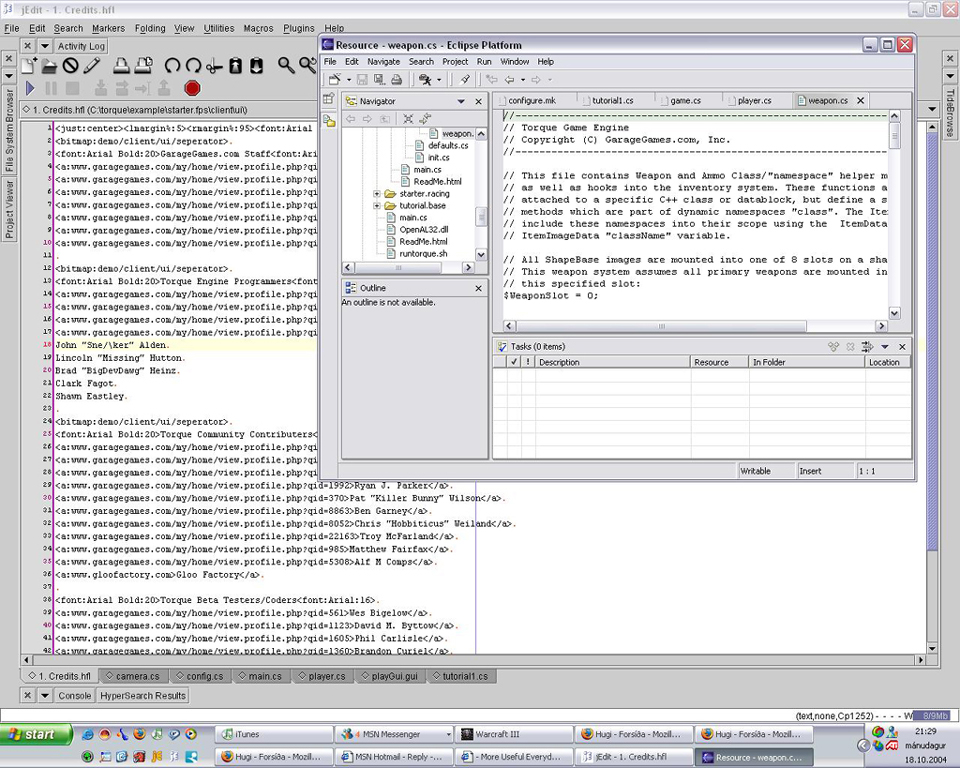Screen dimensions: 960x768
Task: Click the Print icon in Eclipse toolbar
Action: (397, 80)
